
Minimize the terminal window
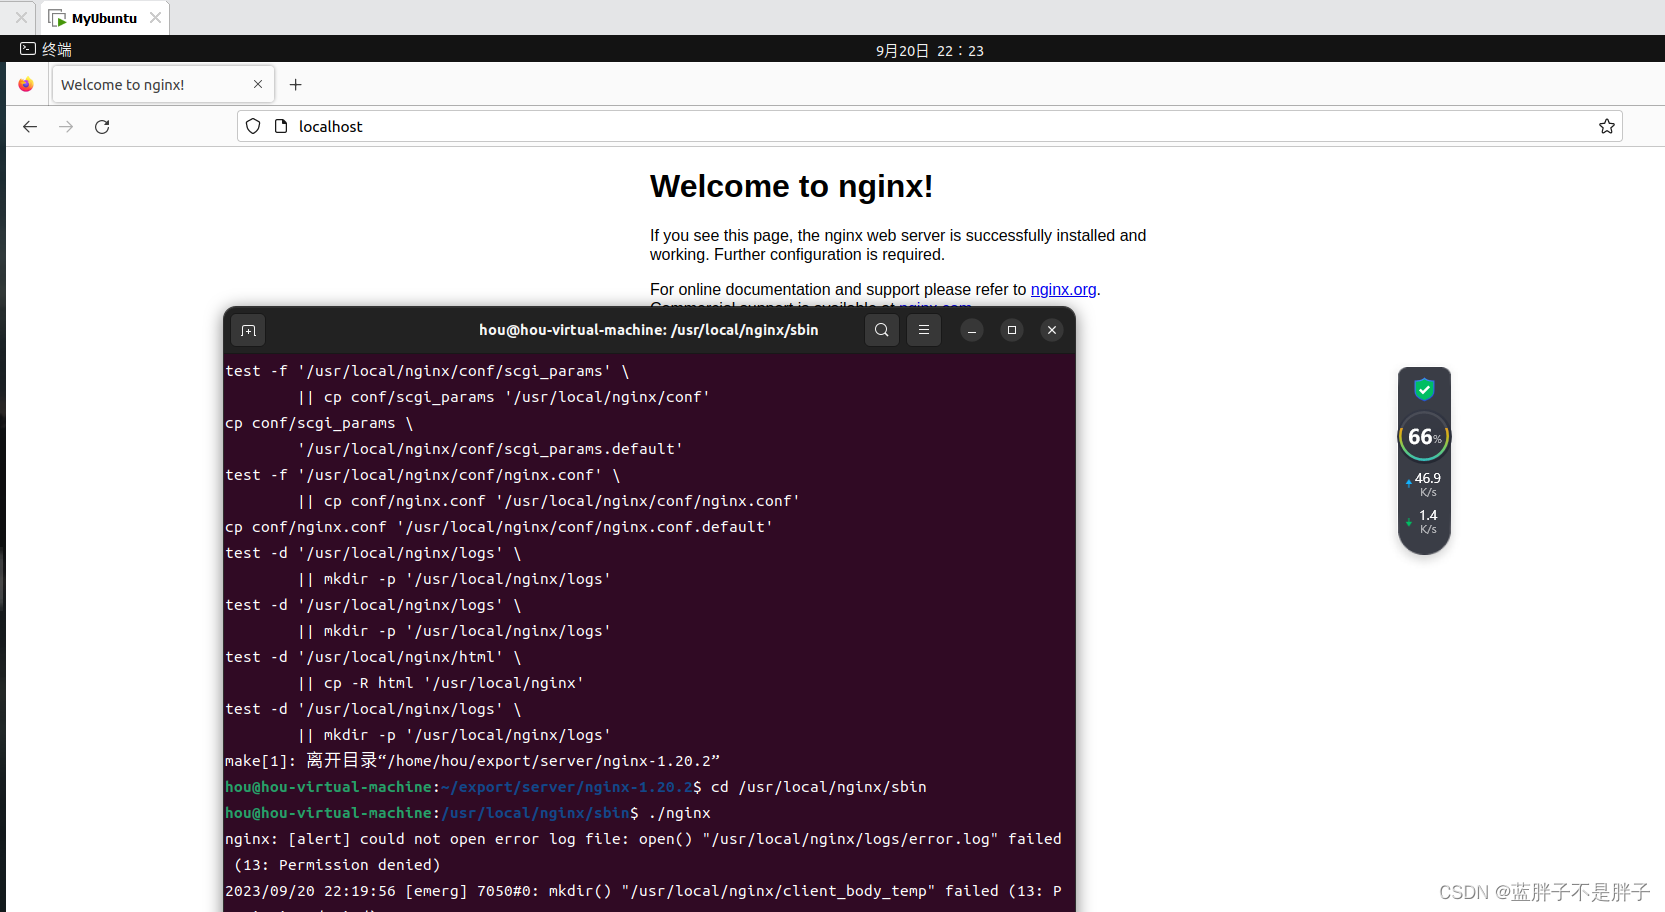tap(972, 330)
